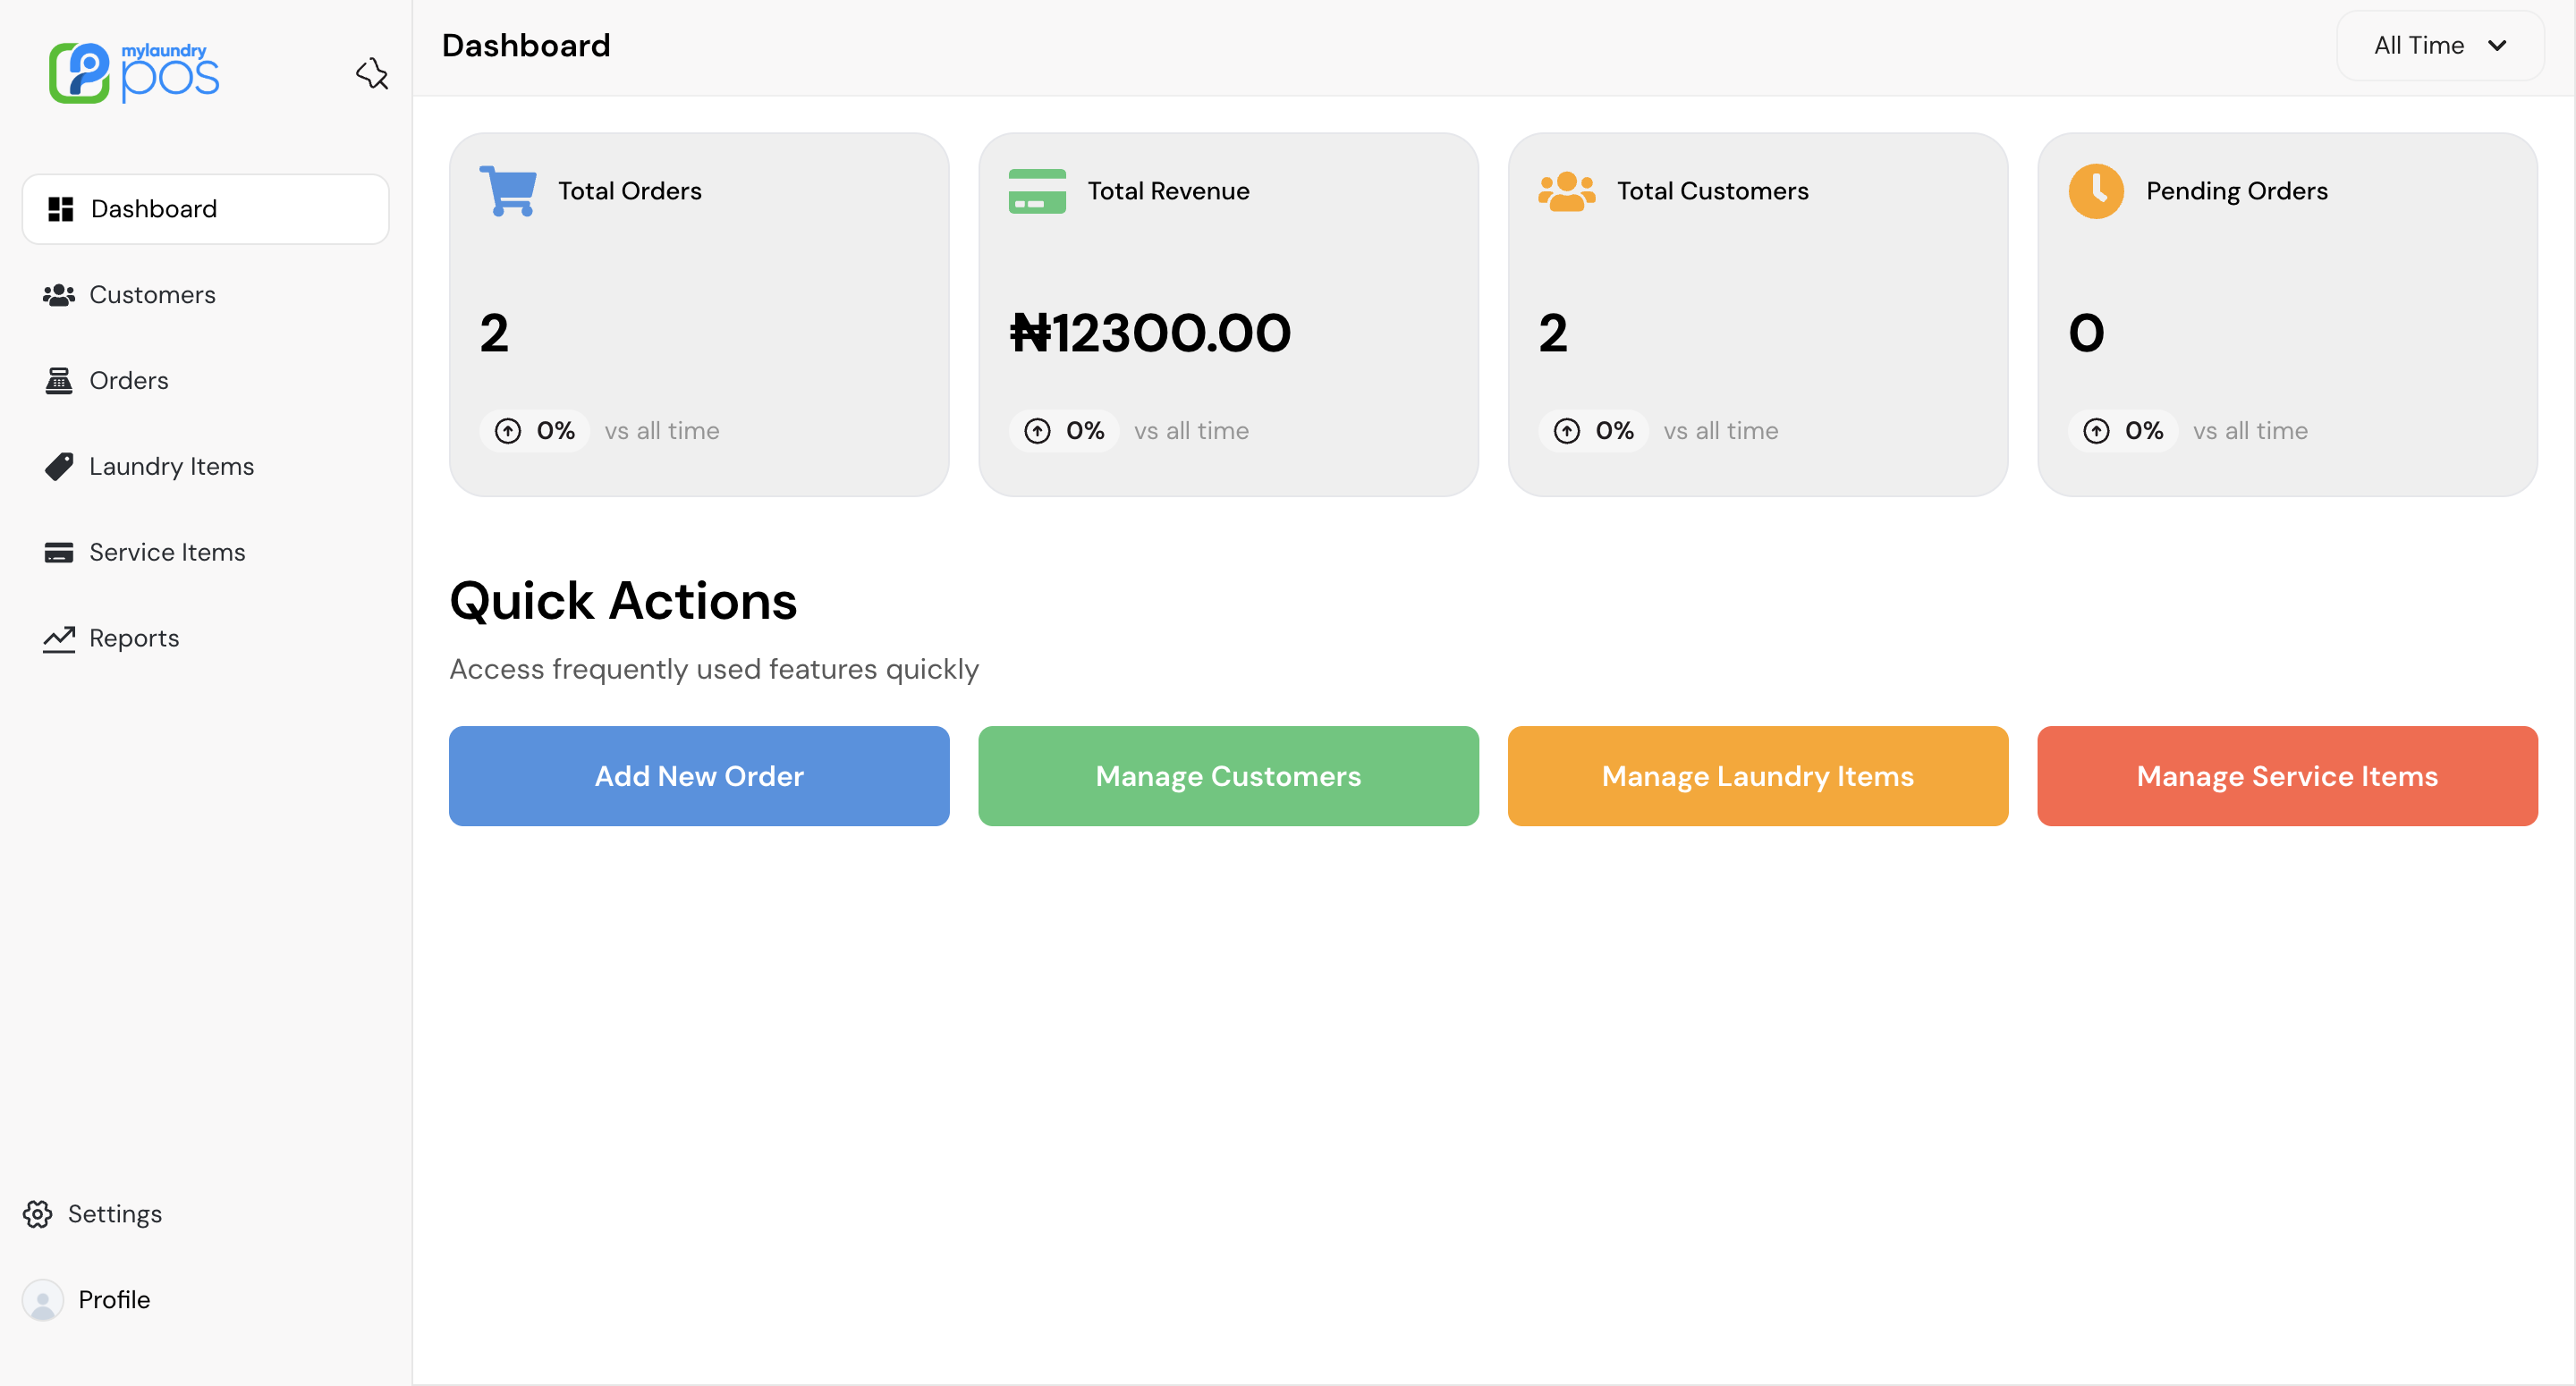2576x1386 pixels.
Task: Click the Pending Orders clock icon
Action: 2096,190
